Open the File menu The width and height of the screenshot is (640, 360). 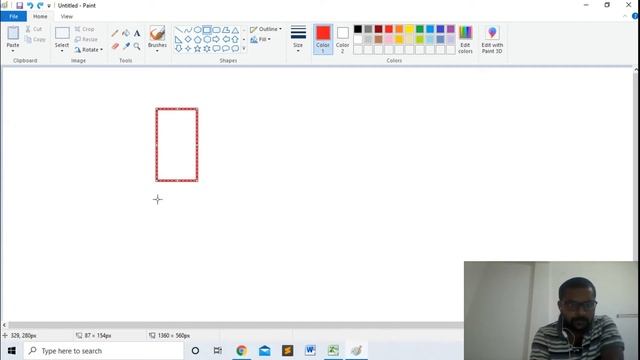[13, 16]
